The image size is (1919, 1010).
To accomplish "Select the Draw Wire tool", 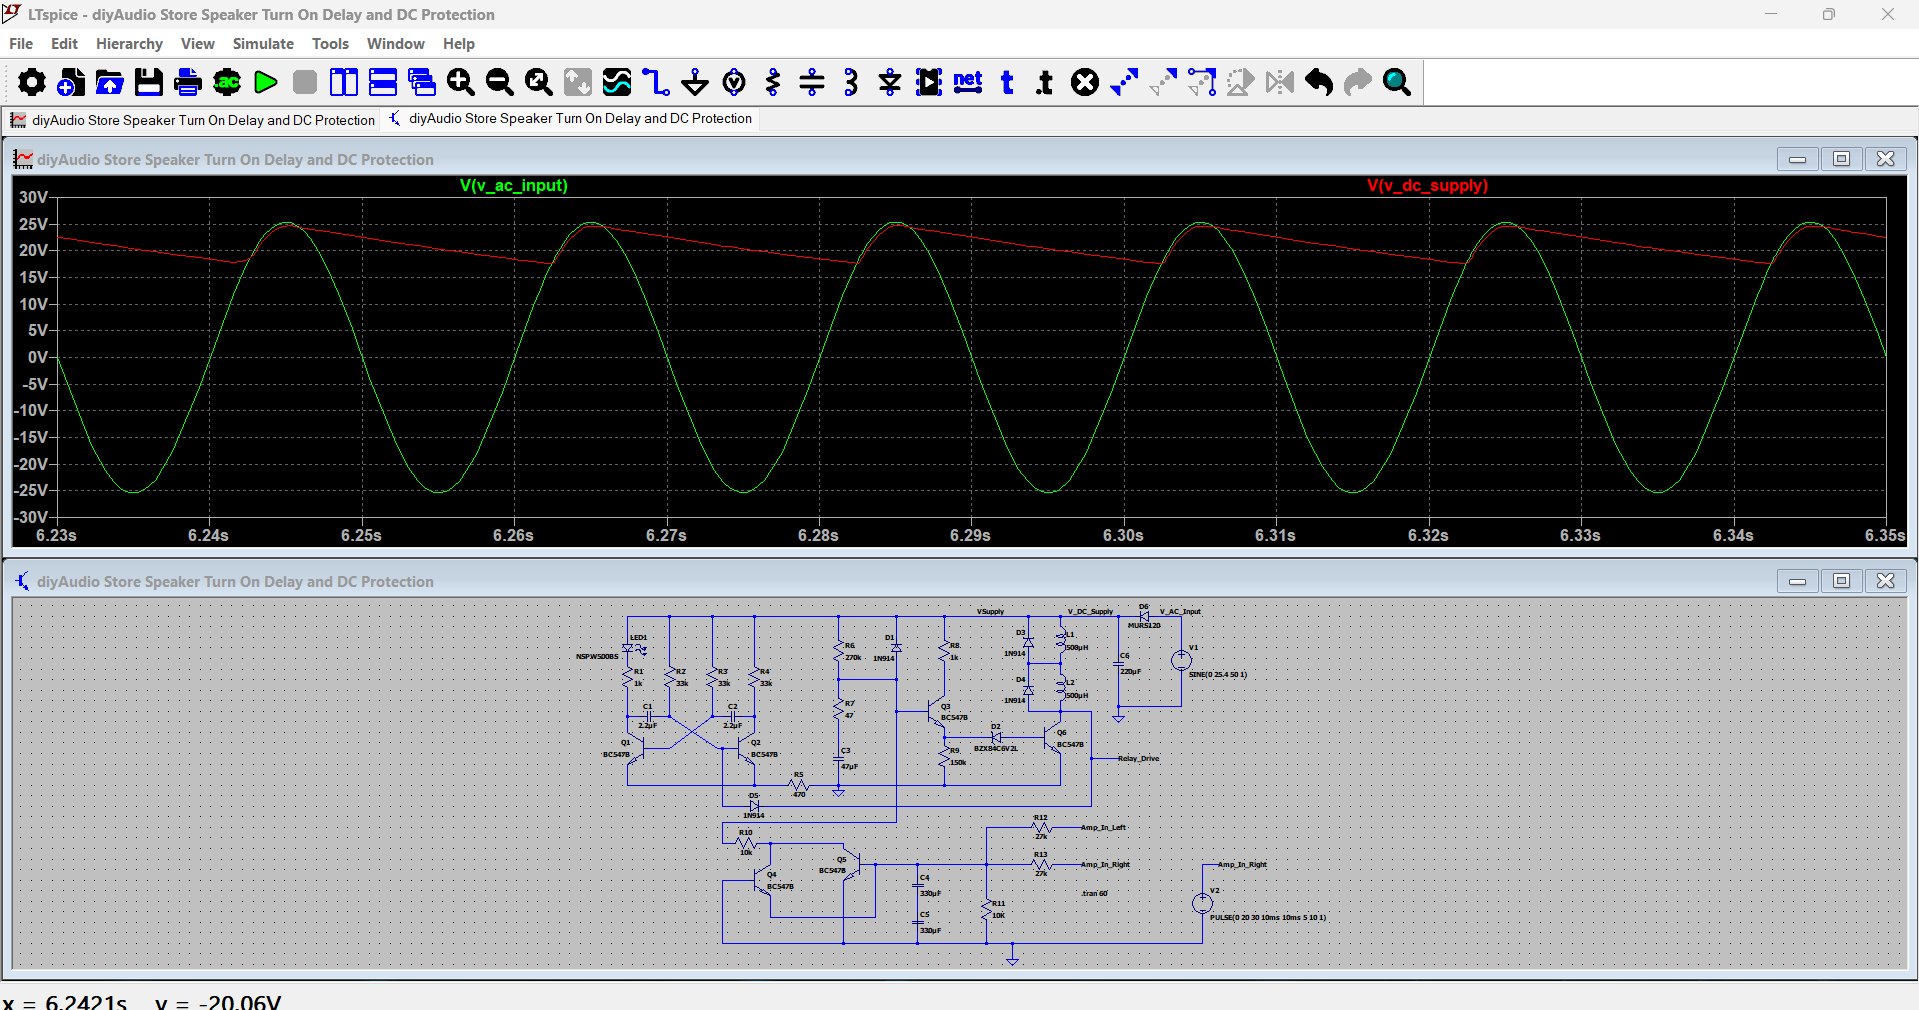I will pos(656,82).
